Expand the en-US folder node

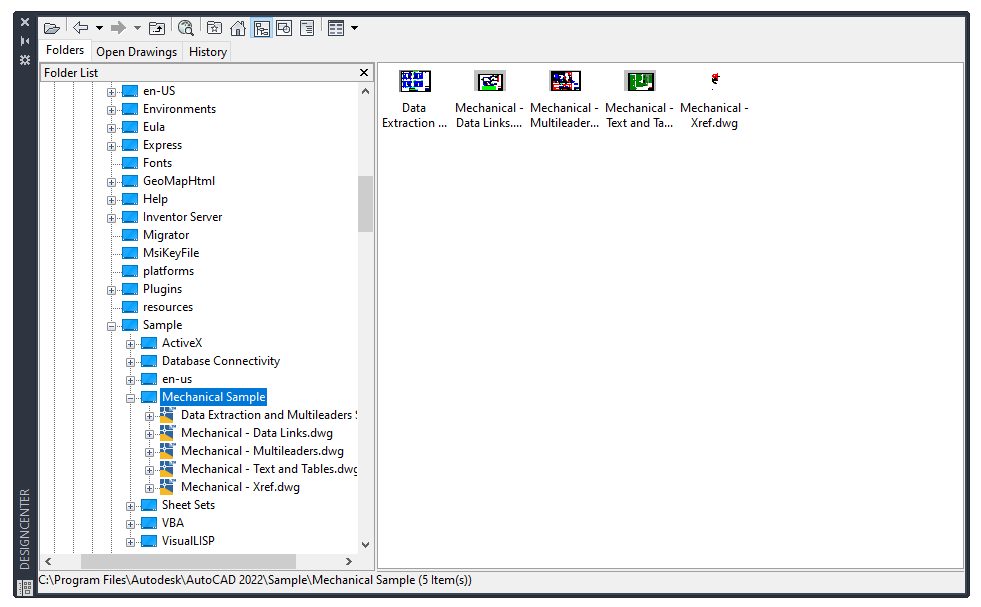[111, 92]
